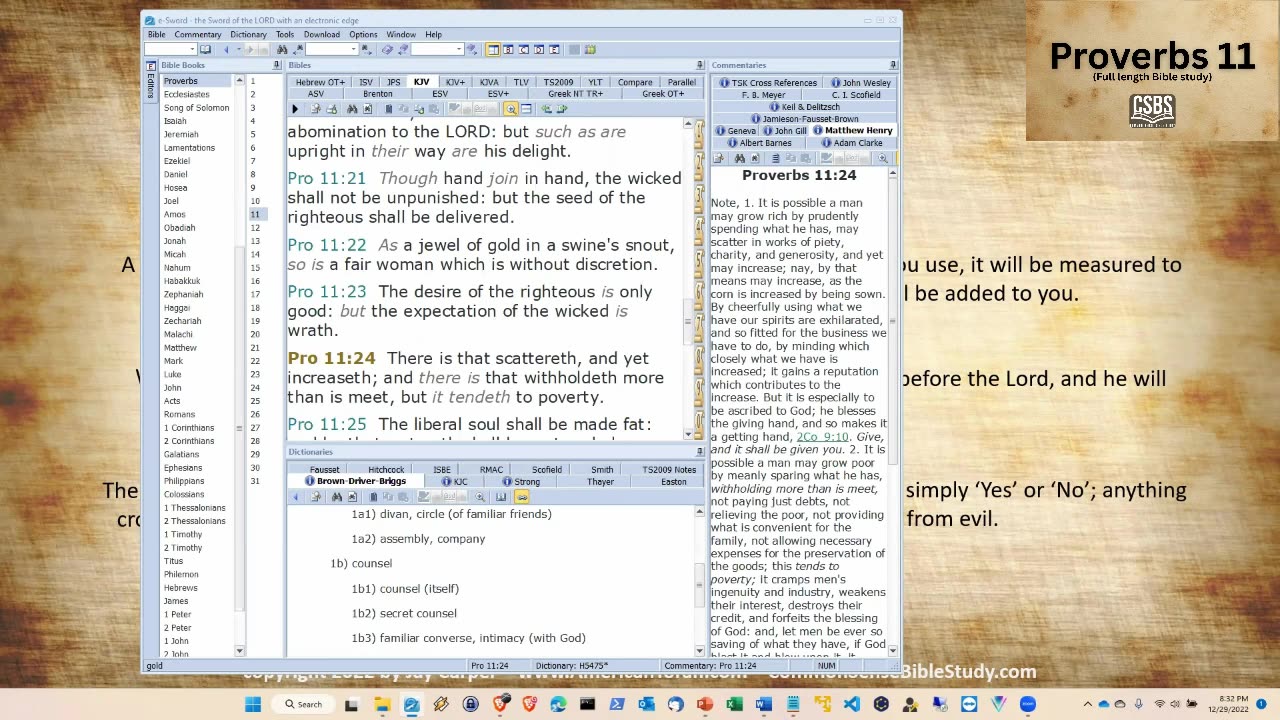Click the dictionary pane scroll-down arrow
The width and height of the screenshot is (1280, 720).
point(699,651)
